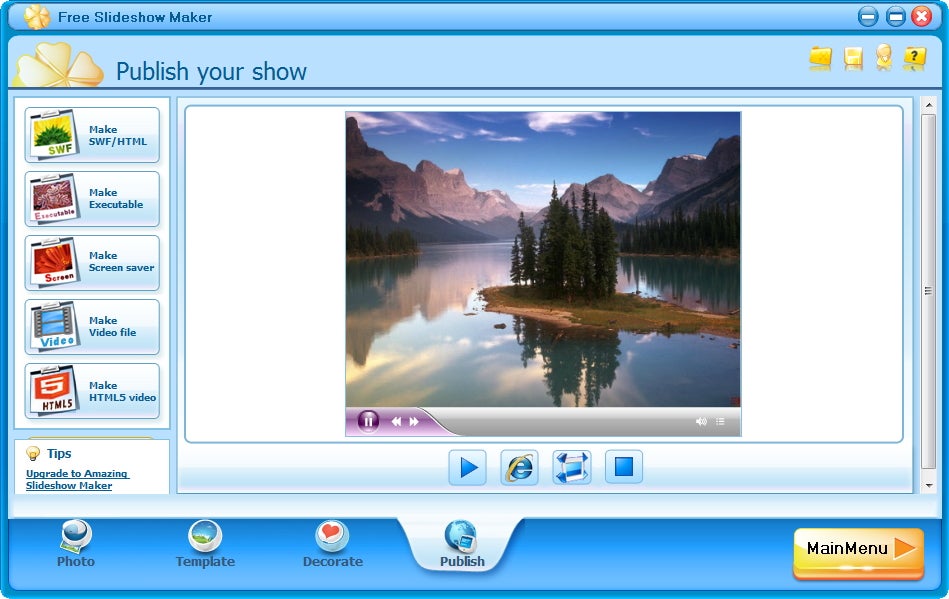Pause the slideshow in the player
The width and height of the screenshot is (949, 599).
point(368,421)
